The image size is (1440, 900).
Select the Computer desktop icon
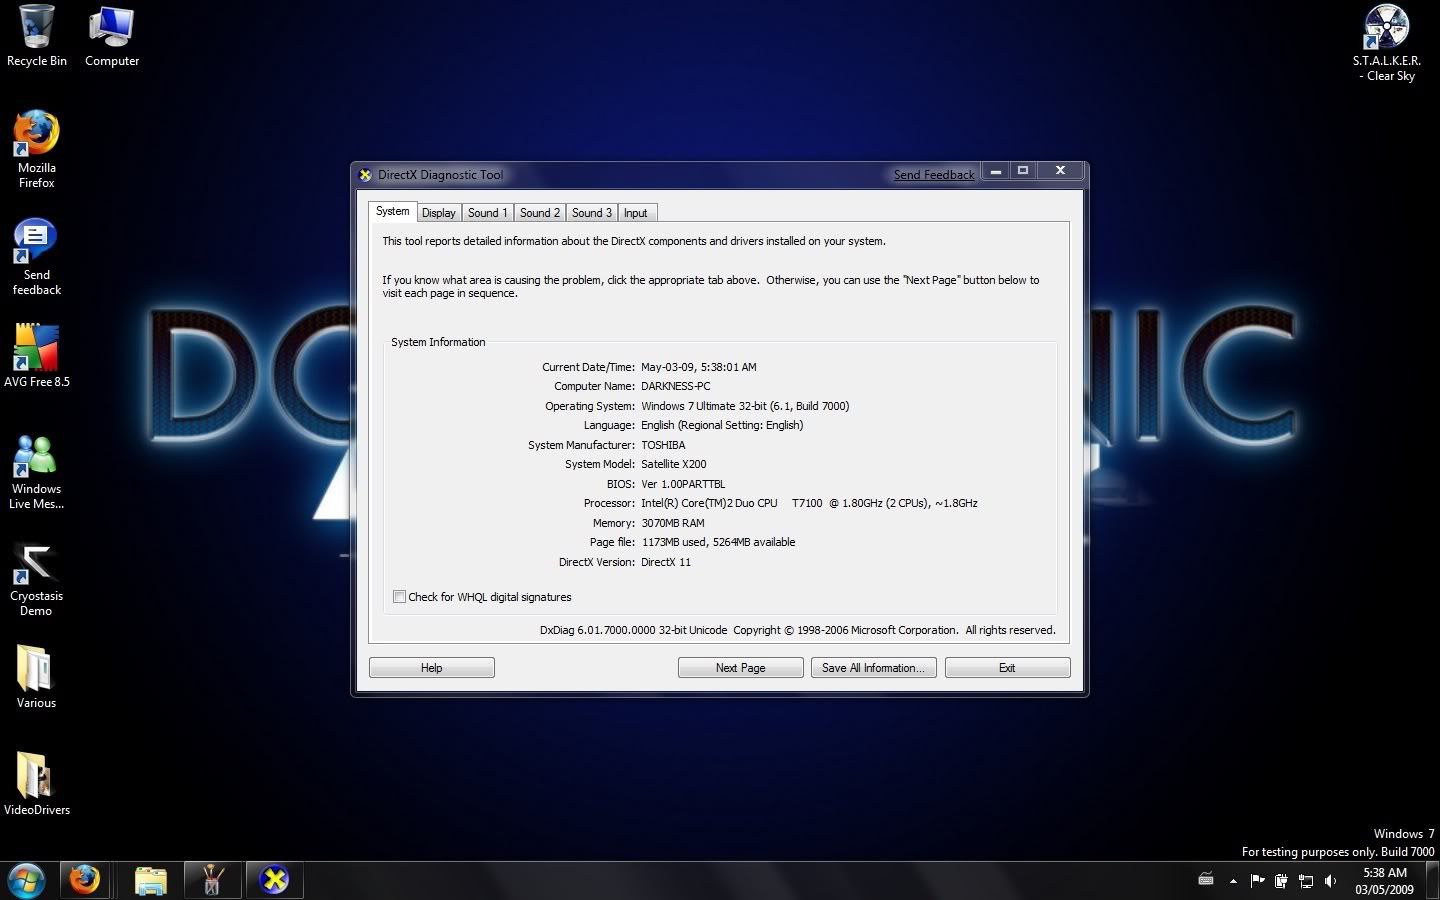112,36
